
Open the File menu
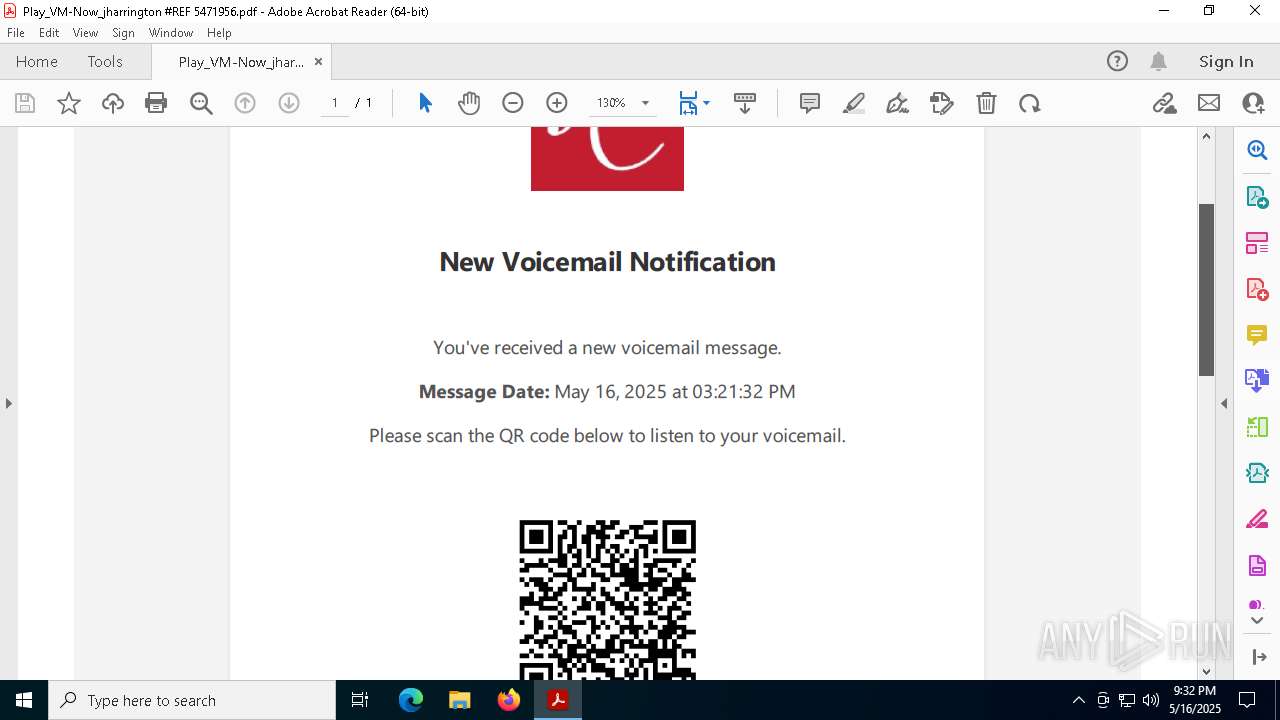[x=16, y=33]
